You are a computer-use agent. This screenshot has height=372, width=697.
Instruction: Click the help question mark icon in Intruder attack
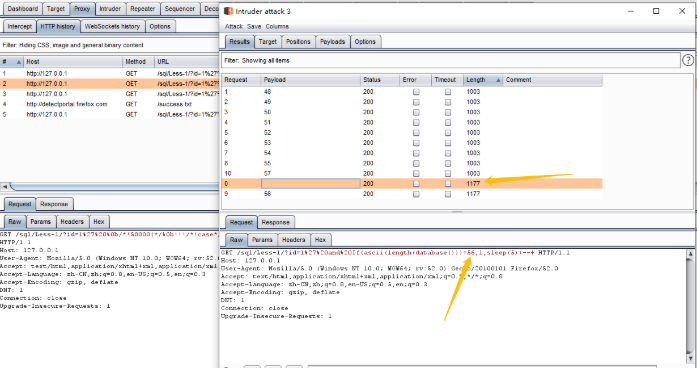[688, 60]
